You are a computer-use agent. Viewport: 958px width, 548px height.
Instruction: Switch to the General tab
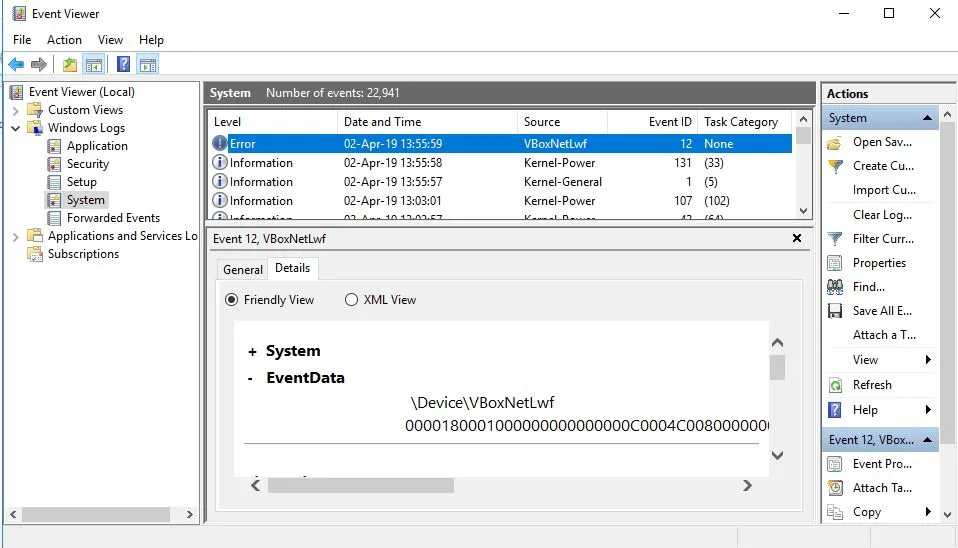243,269
